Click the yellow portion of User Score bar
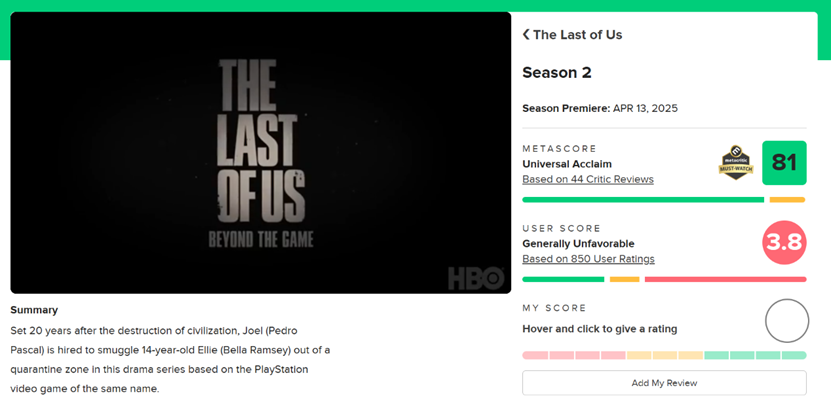Image resolution: width=831 pixels, height=405 pixels. pyautogui.click(x=624, y=279)
